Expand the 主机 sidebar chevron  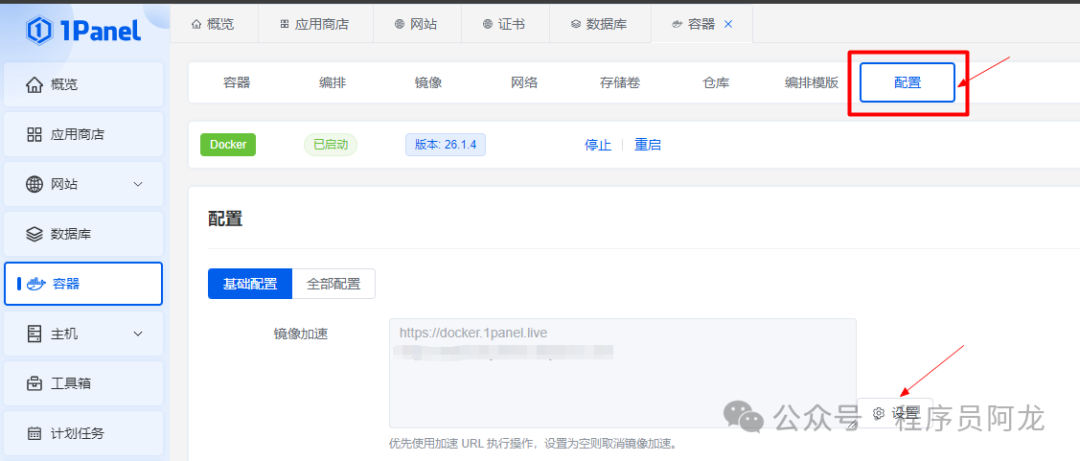[x=138, y=334]
